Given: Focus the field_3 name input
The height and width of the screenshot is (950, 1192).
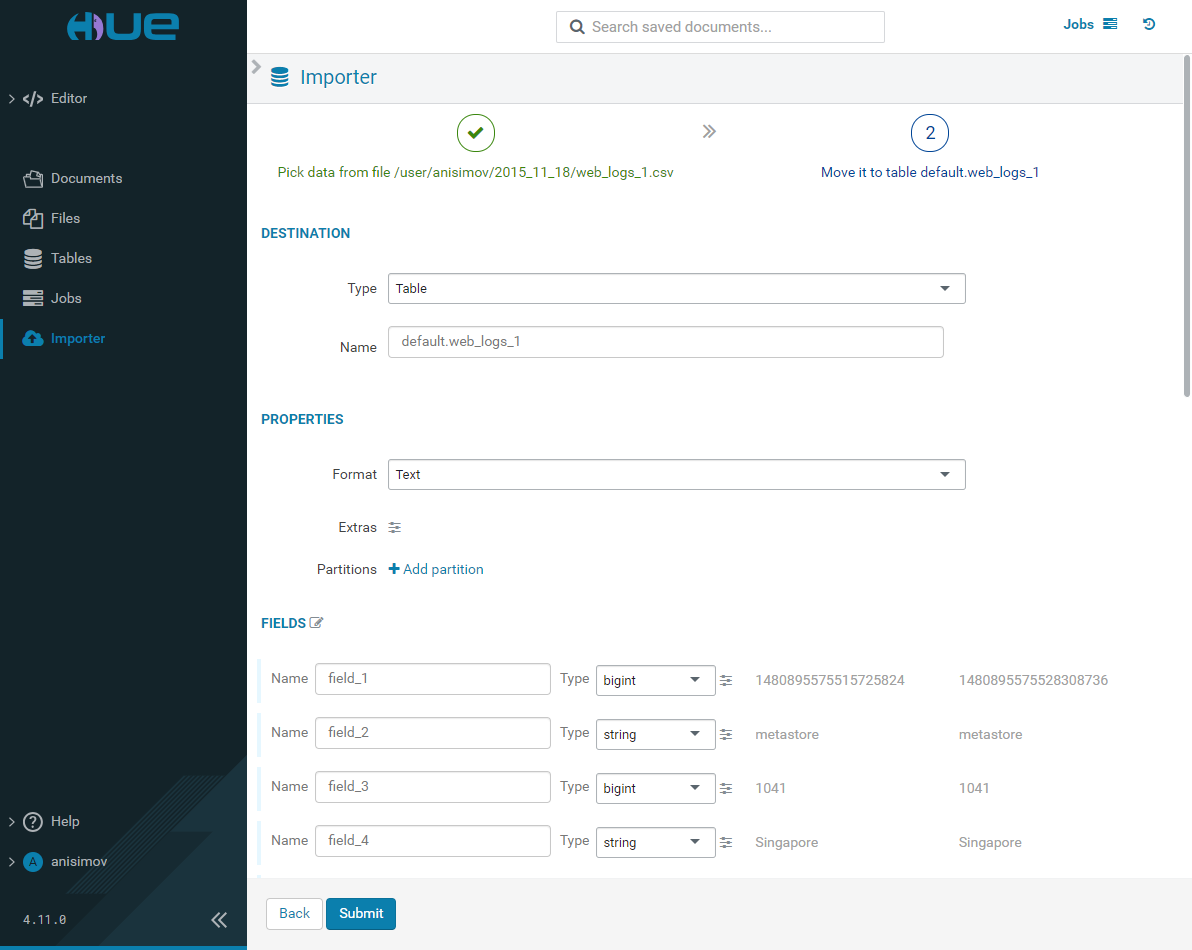Looking at the screenshot, I should click(433, 787).
